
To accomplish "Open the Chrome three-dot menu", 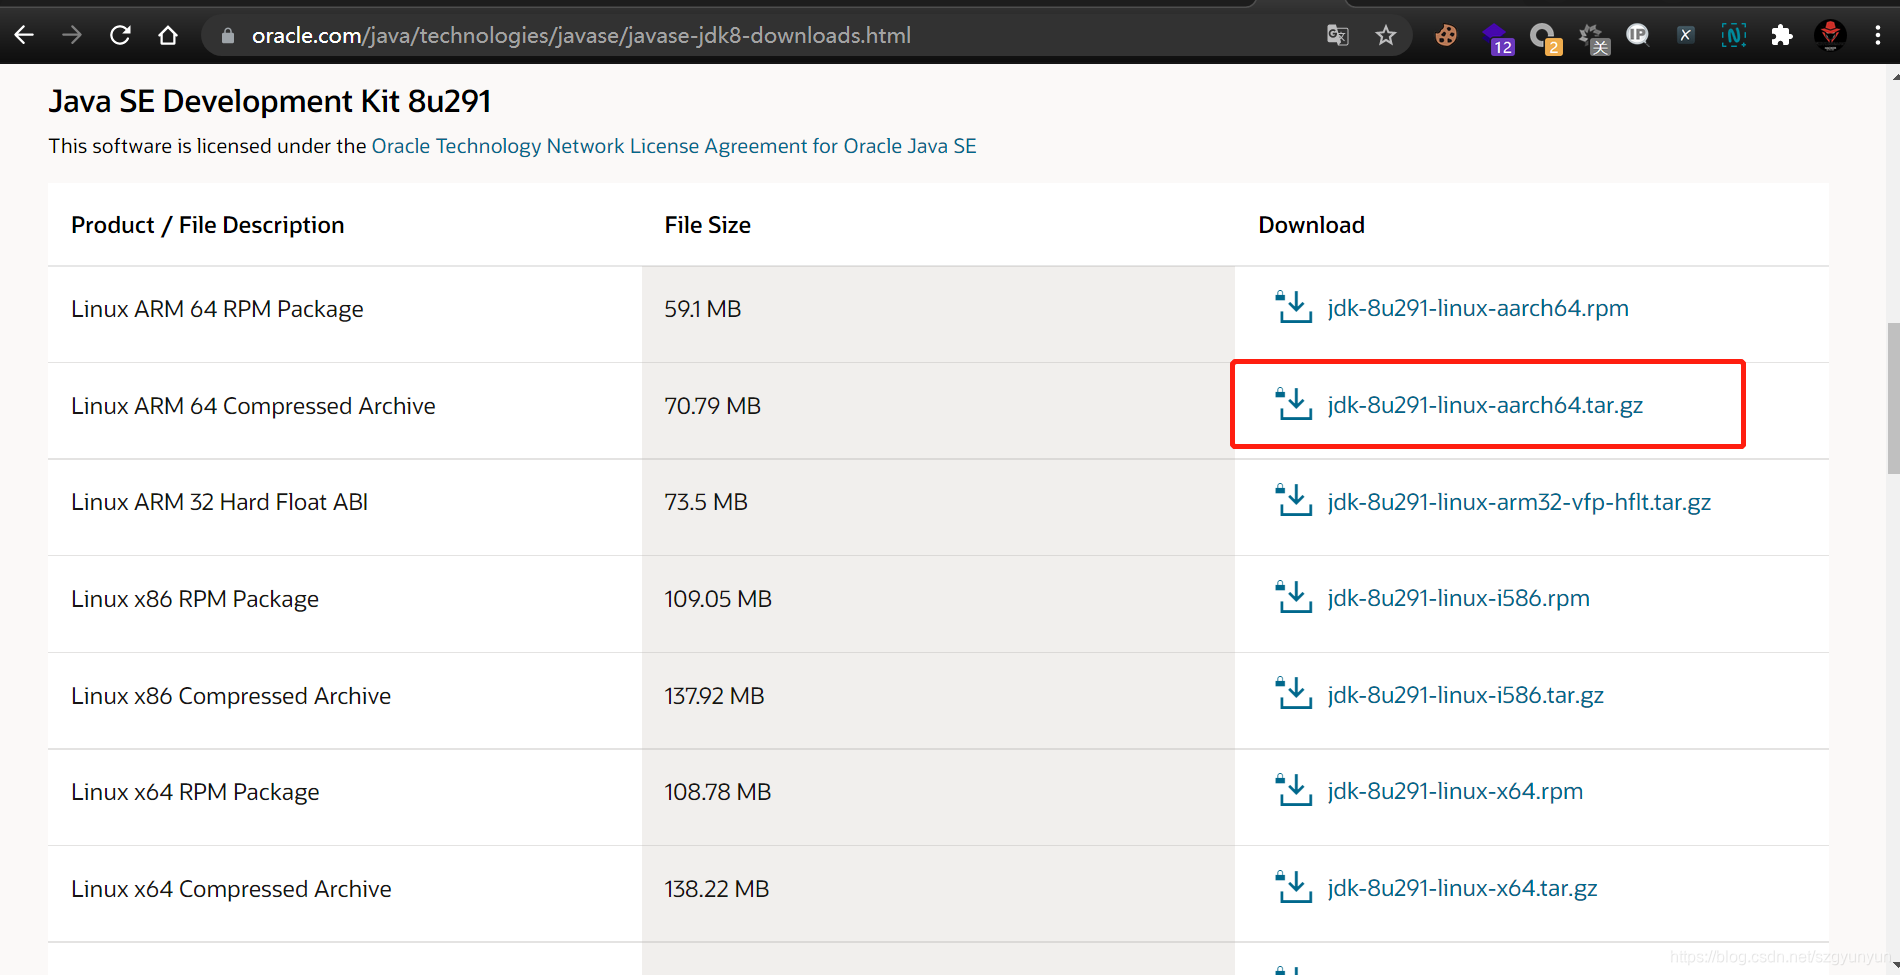I will [x=1877, y=36].
